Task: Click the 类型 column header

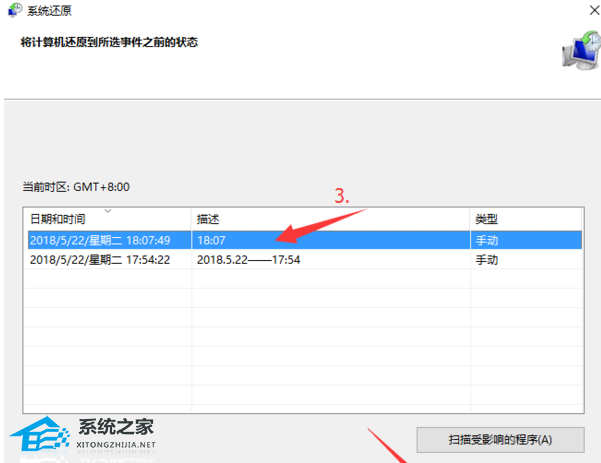Action: coord(525,219)
